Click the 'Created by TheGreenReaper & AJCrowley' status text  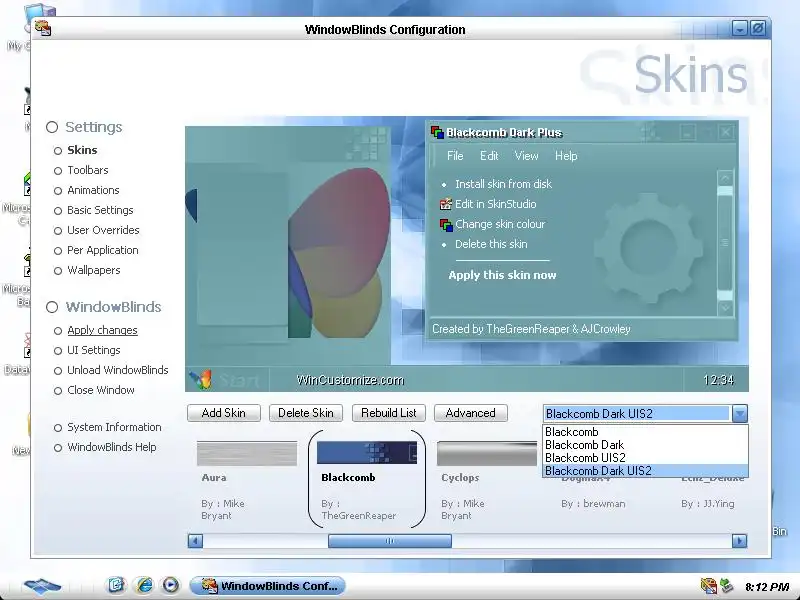point(531,329)
